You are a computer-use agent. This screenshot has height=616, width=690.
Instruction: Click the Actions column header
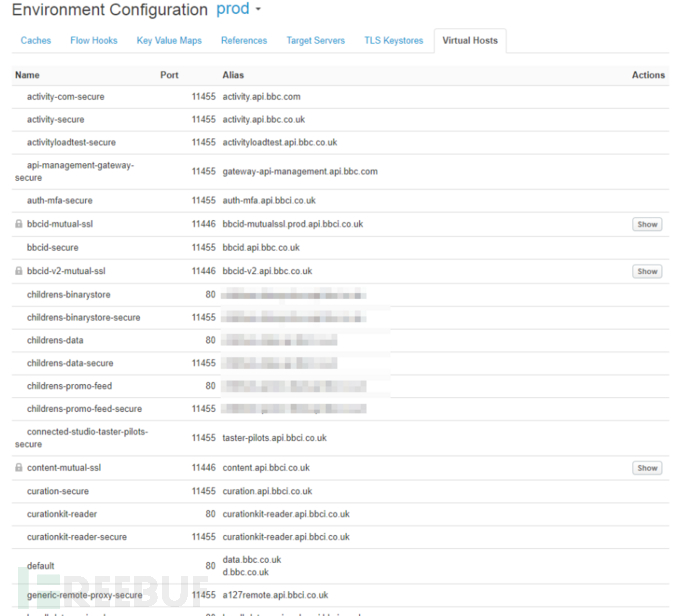(x=648, y=75)
